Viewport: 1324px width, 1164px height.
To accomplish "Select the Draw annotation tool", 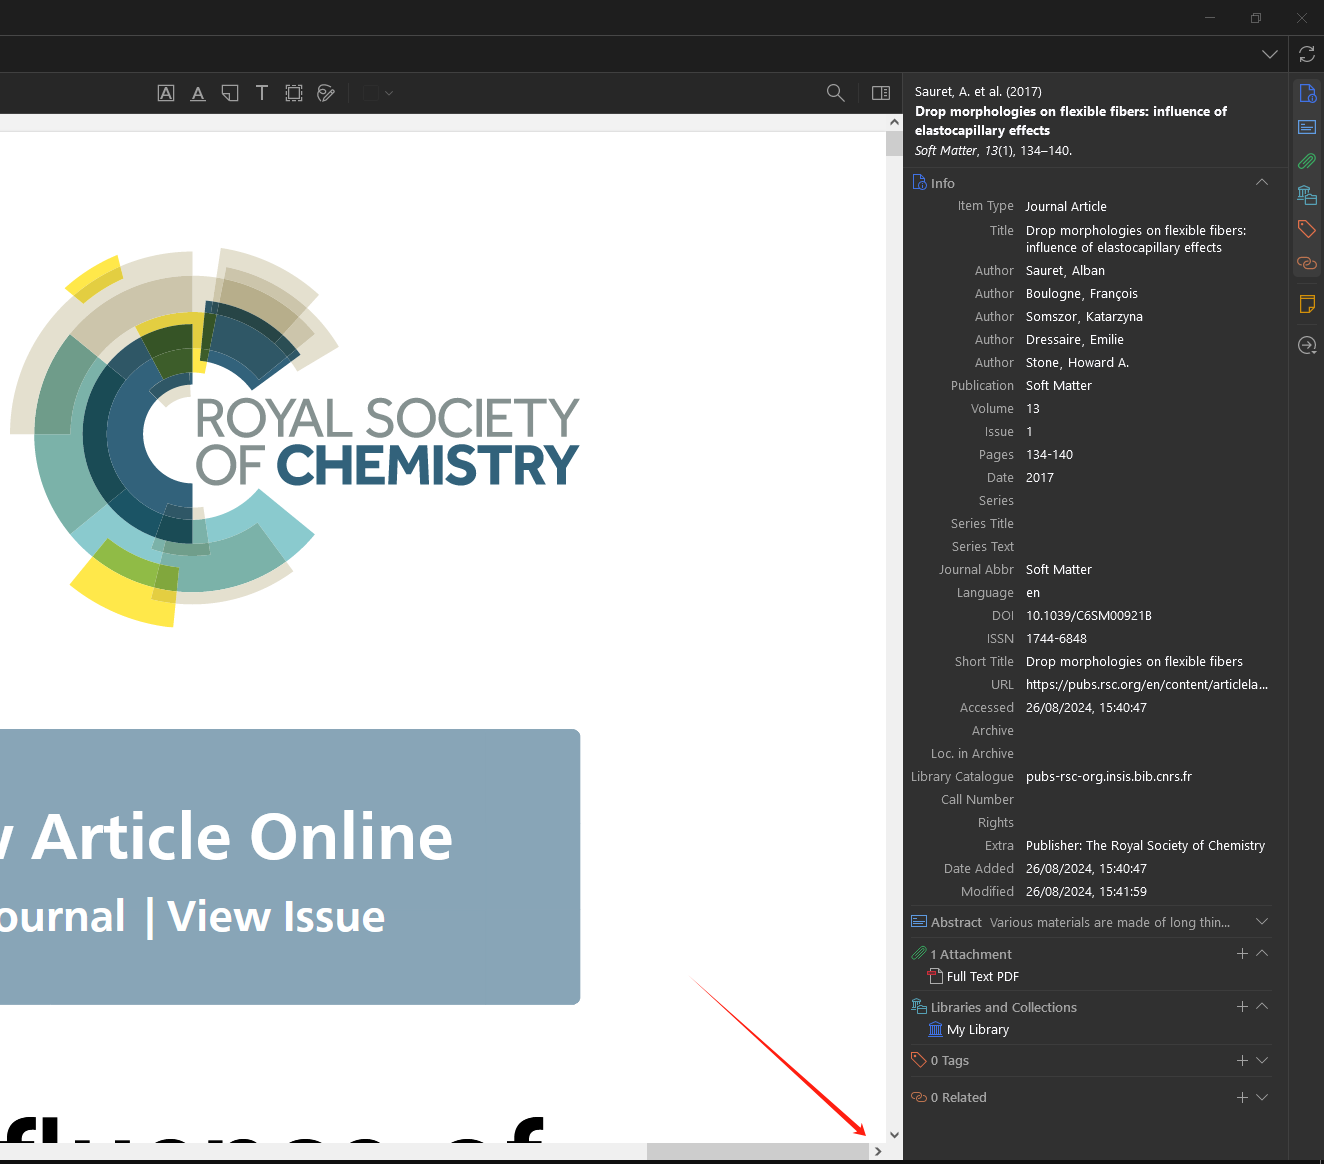I will [x=326, y=93].
